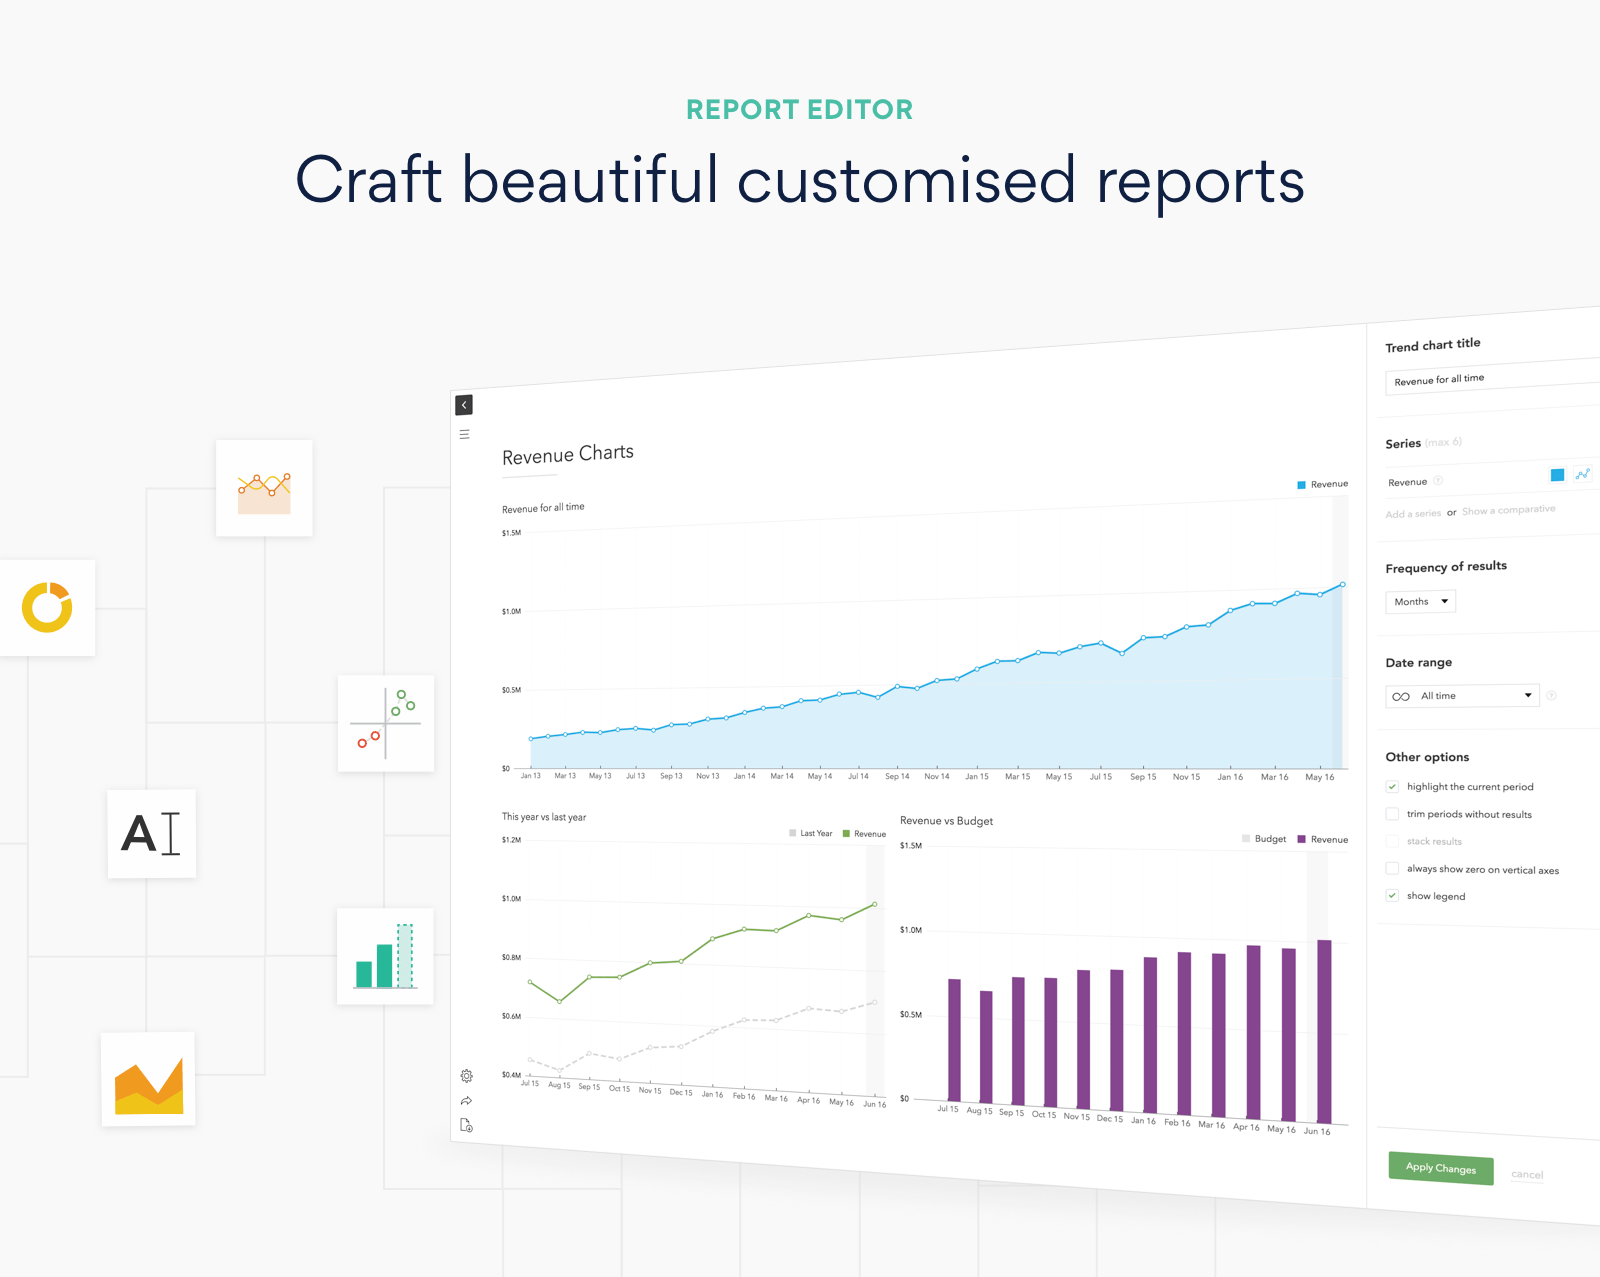Select the donut chart widget tile

[x=47, y=608]
